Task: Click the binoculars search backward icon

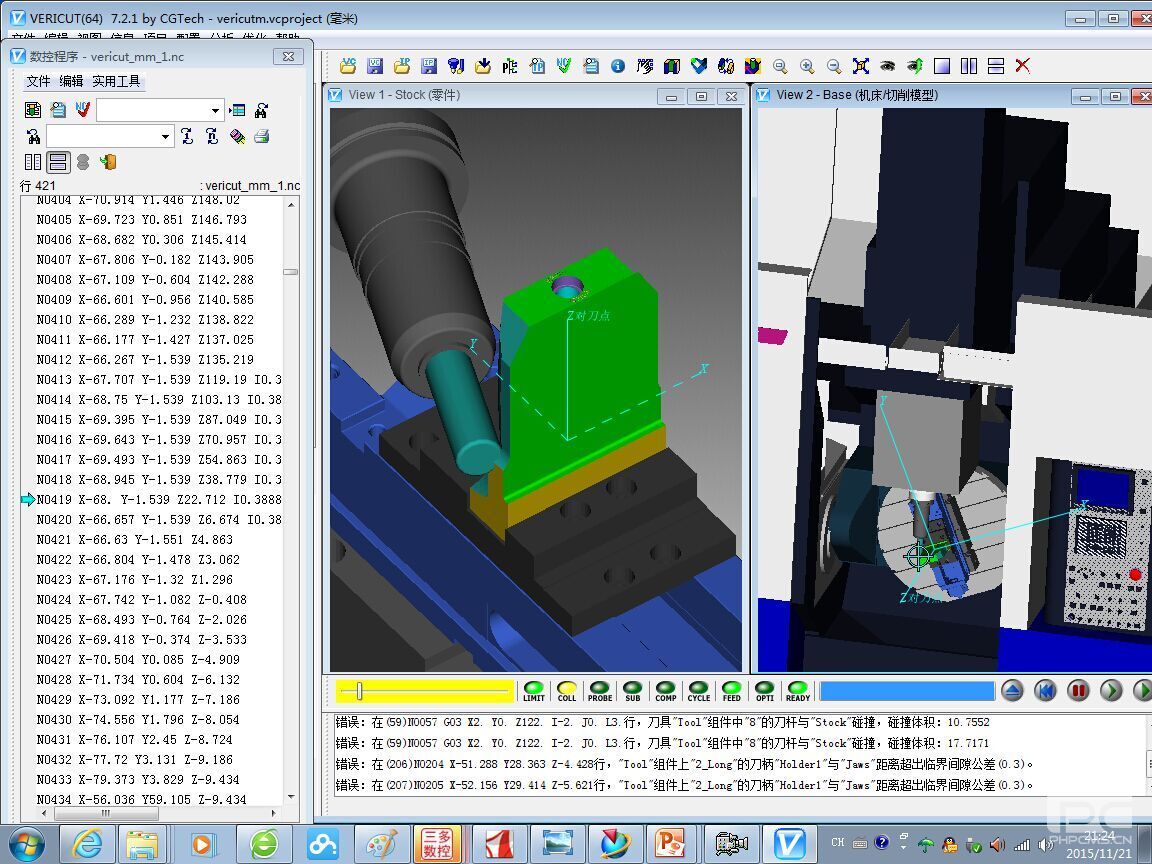Action: pyautogui.click(x=33, y=137)
